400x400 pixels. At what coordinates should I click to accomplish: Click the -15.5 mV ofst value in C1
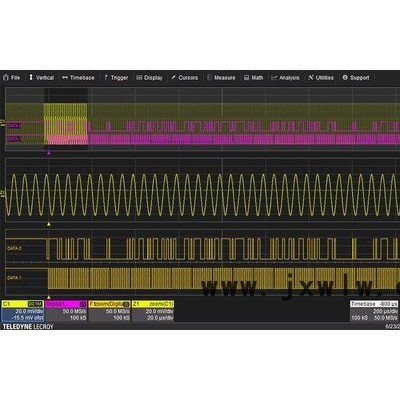27,318
